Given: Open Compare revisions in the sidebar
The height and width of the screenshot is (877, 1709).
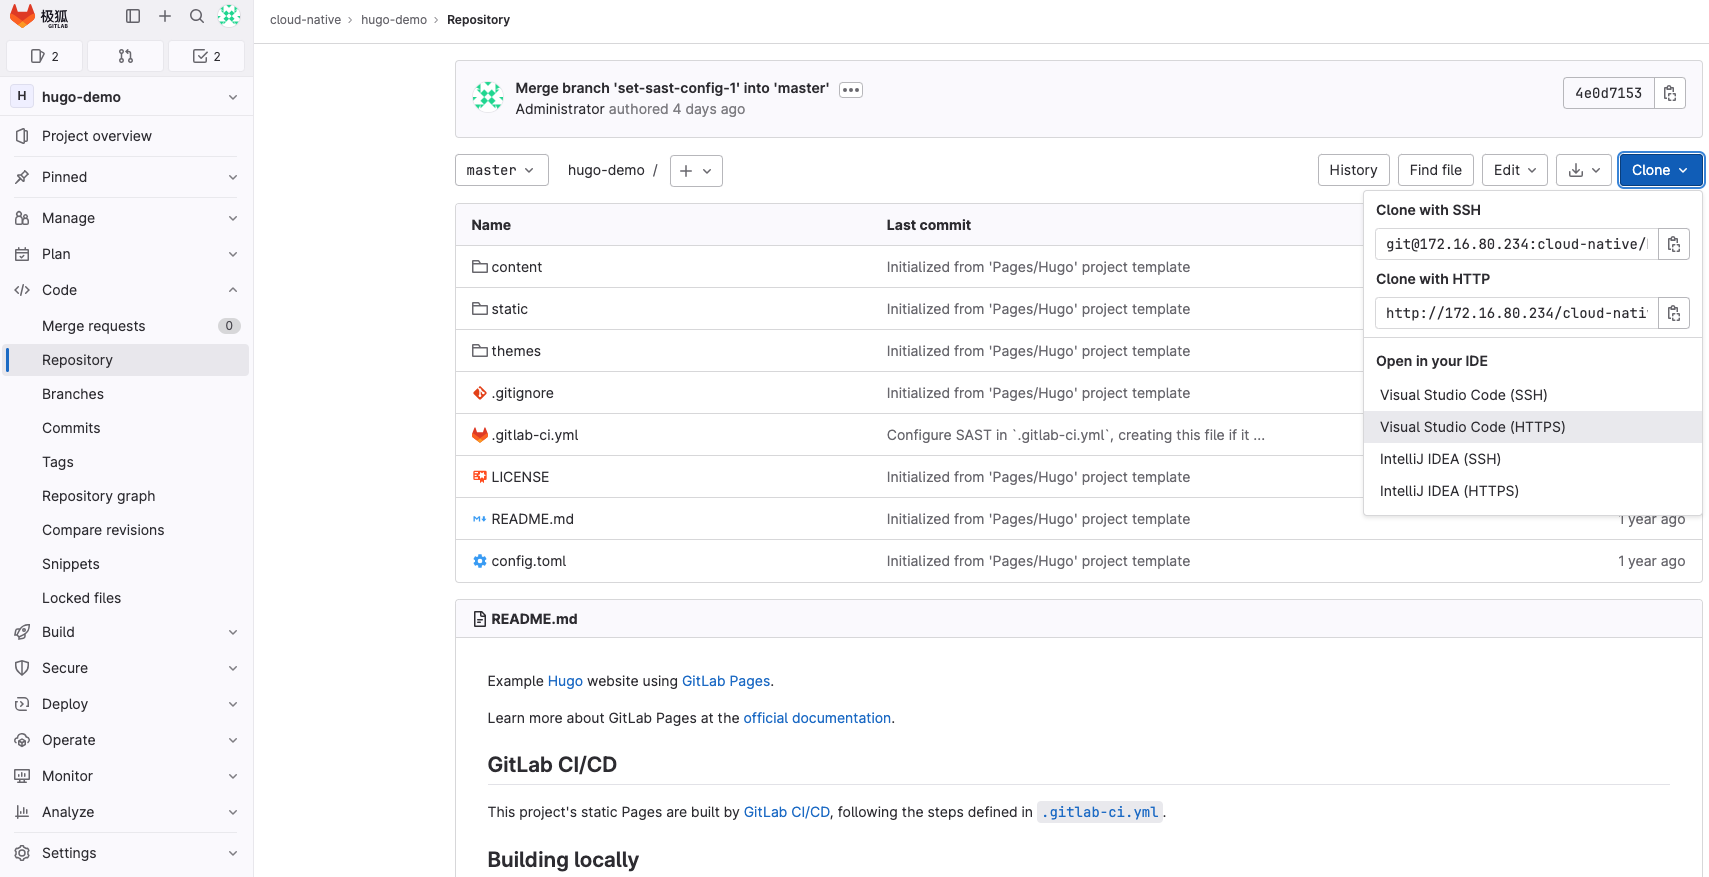Looking at the screenshot, I should coord(126,530).
